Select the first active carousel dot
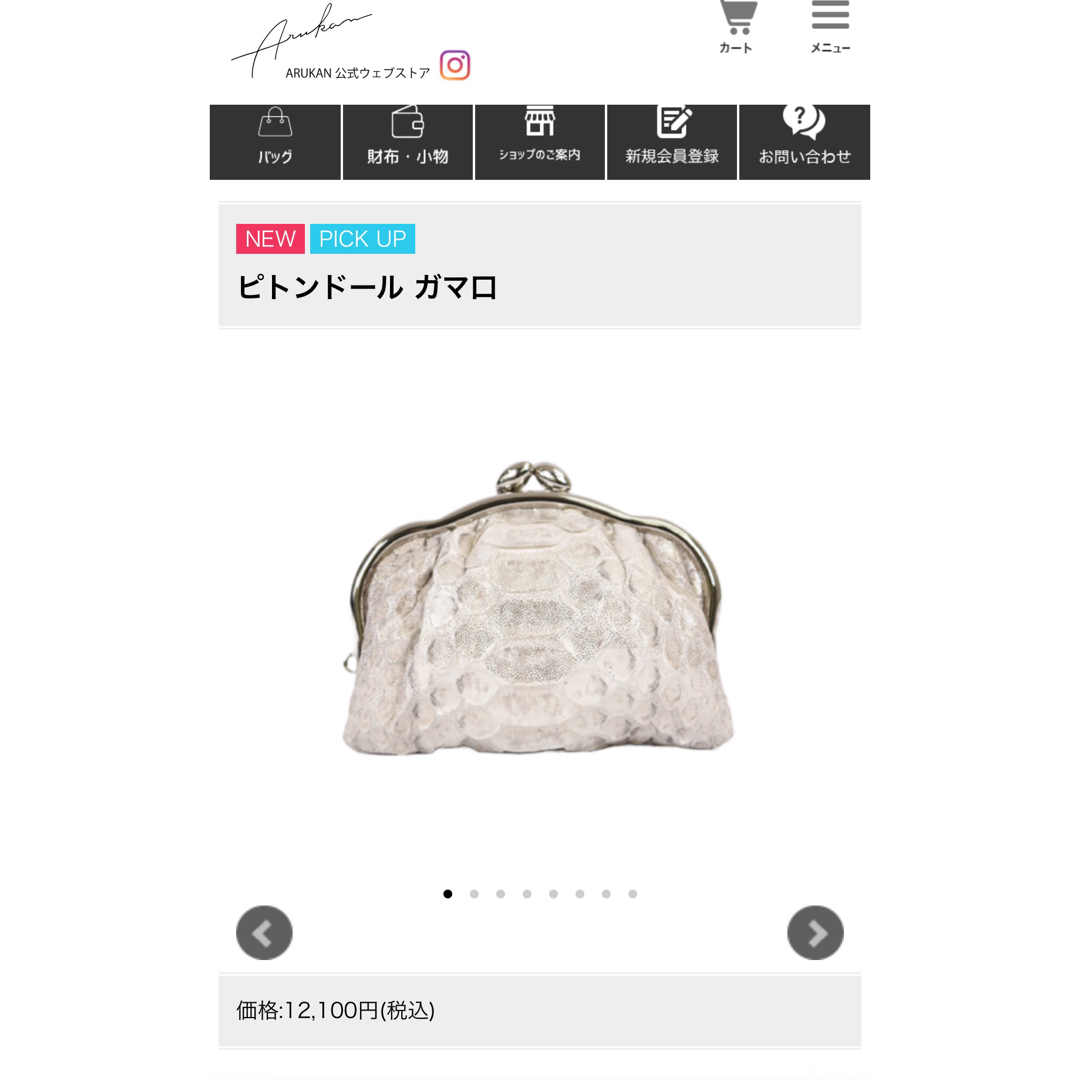The image size is (1080, 1080). [x=448, y=894]
